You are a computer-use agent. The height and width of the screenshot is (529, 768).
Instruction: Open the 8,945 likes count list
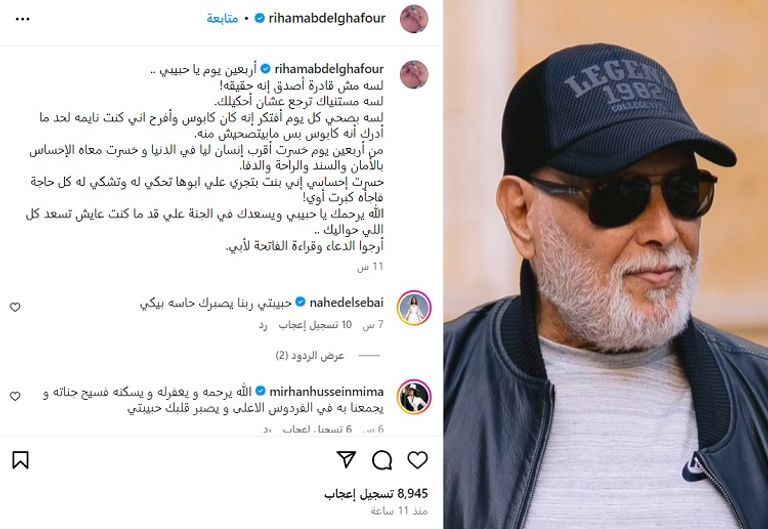click(x=376, y=493)
